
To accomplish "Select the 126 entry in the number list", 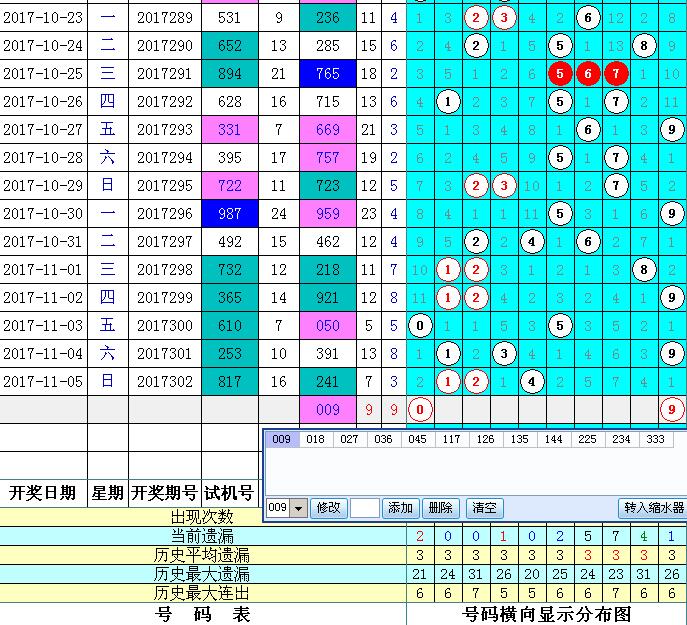I will click(x=485, y=439).
